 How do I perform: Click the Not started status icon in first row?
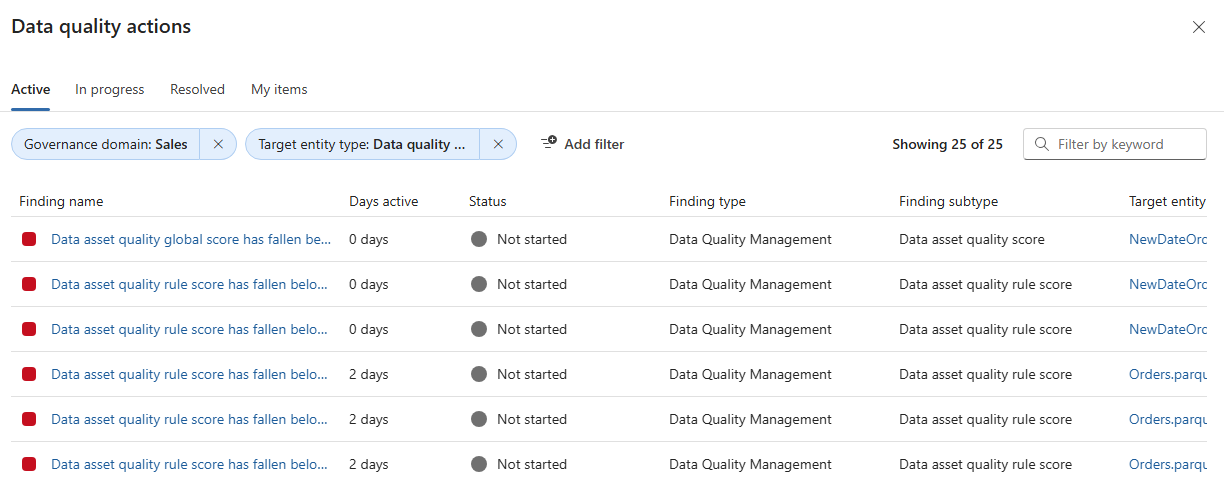(479, 239)
